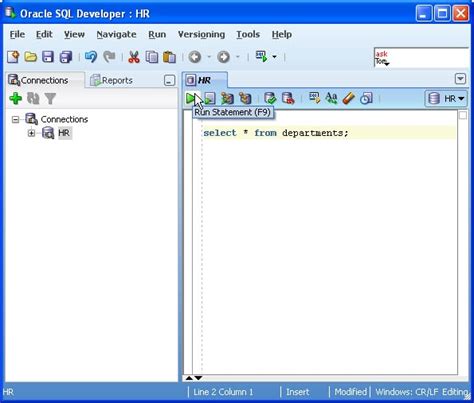The height and width of the screenshot is (403, 474).
Task: Click the Back navigation arrow icon
Action: [x=195, y=57]
